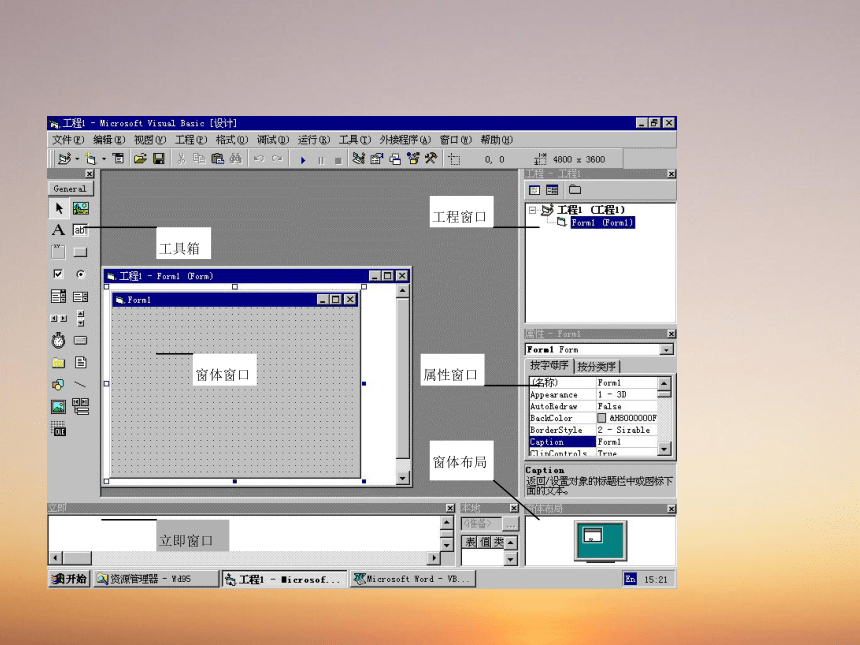Select the vertical scrollbar control tool
Screen dimensions: 860x645
[x=81, y=318]
